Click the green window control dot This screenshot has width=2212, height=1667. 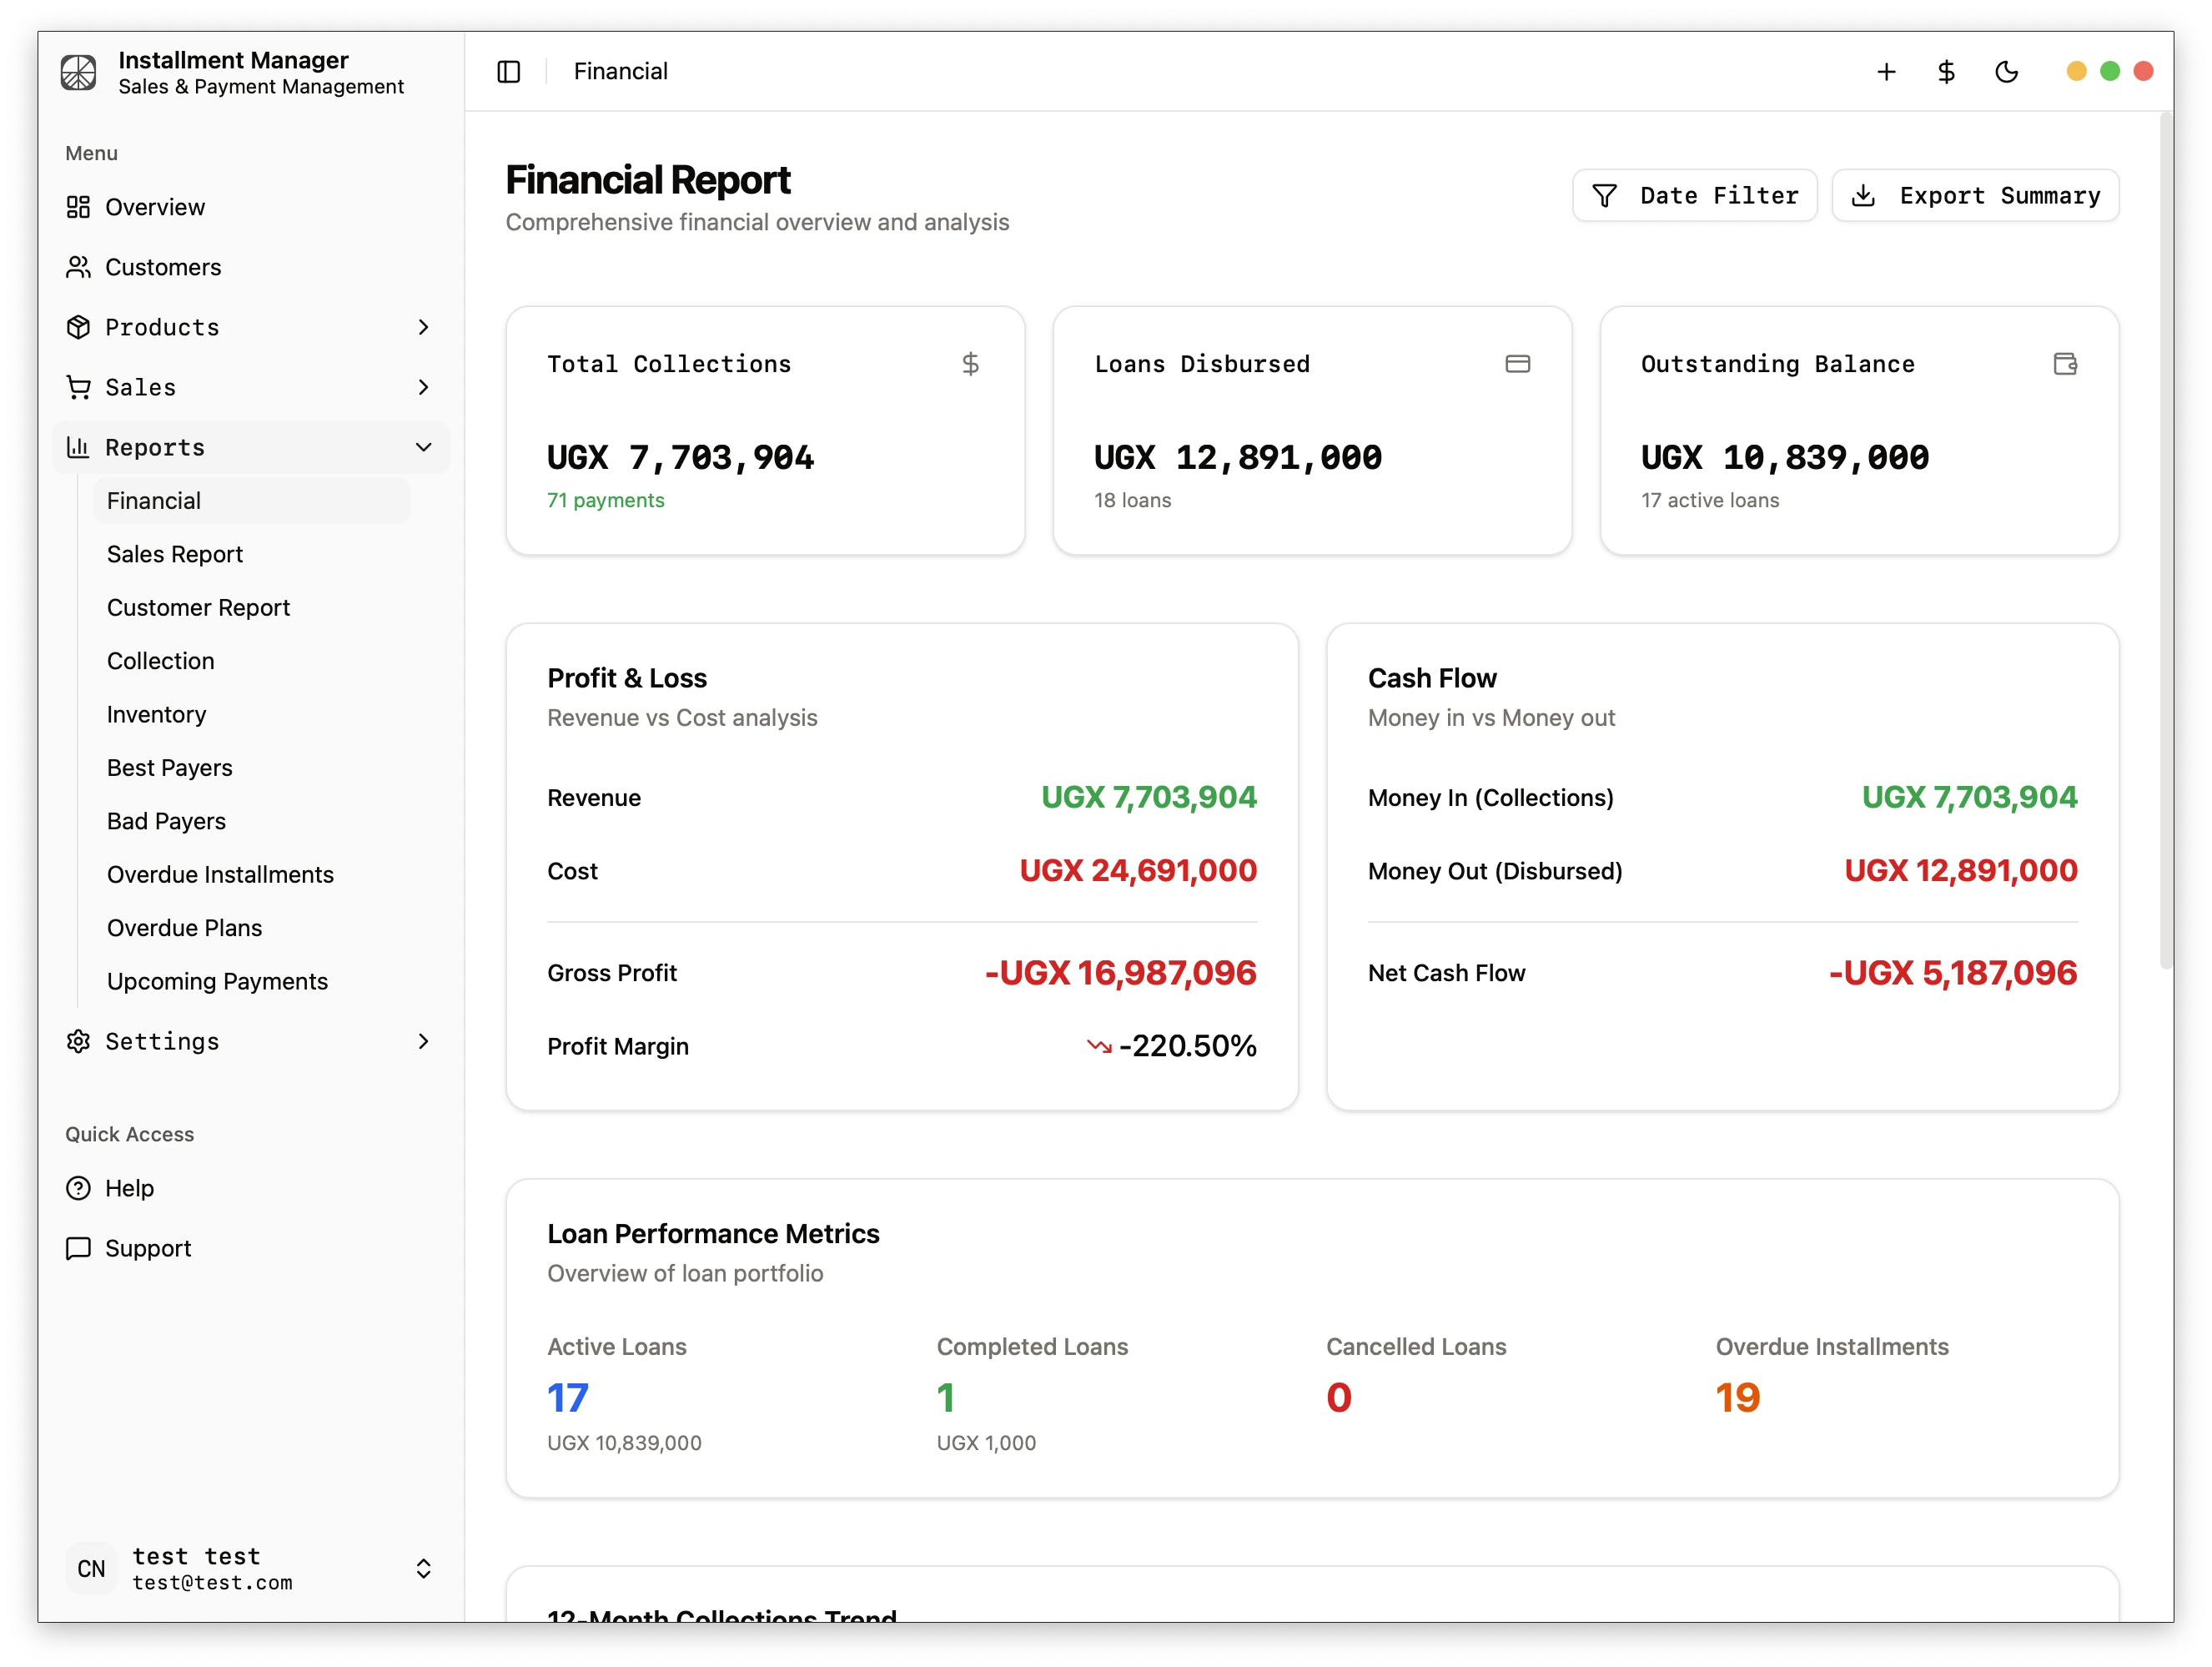point(2110,71)
